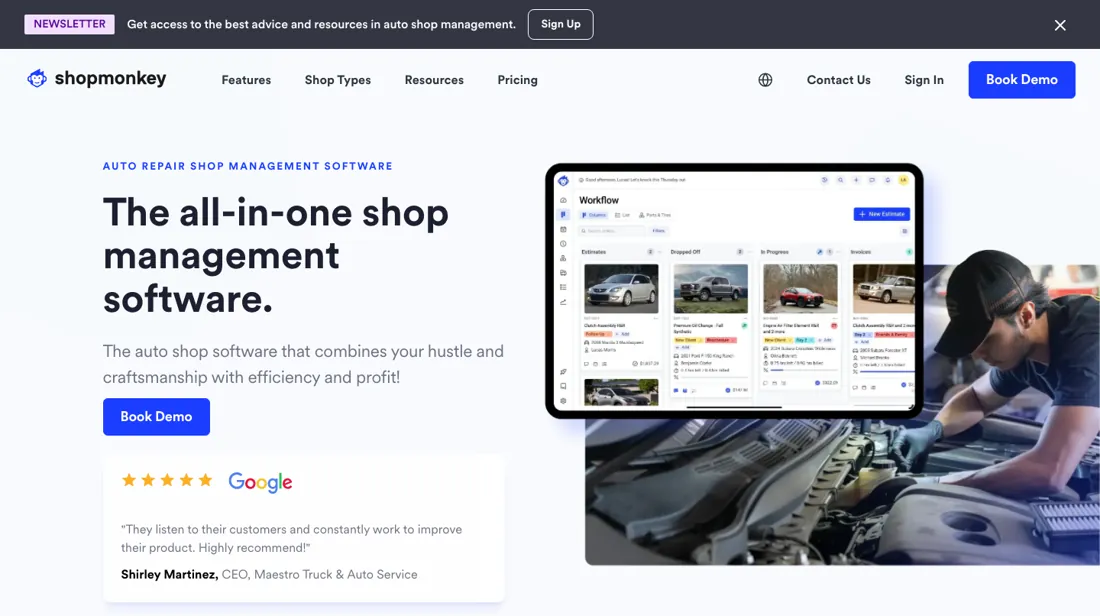Click the search orders field in mockup
The image size is (1100, 616).
(x=612, y=231)
